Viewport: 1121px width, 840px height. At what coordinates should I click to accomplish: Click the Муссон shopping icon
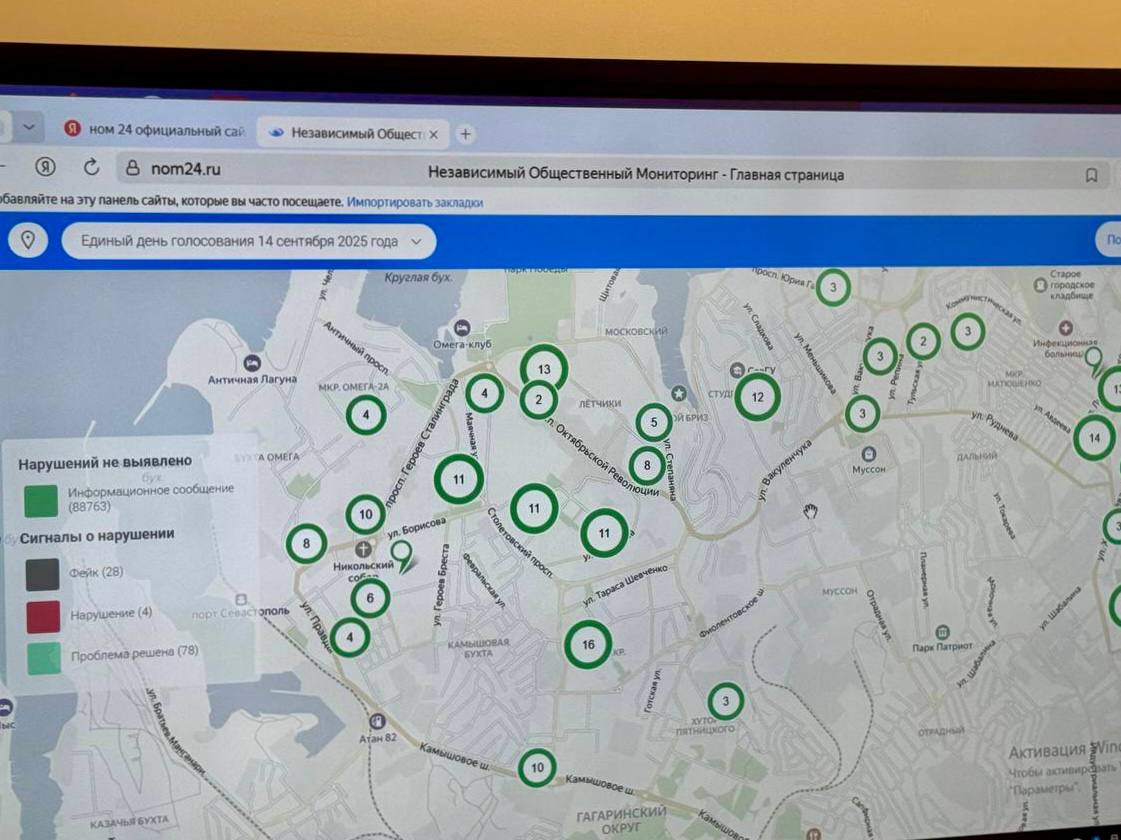(x=869, y=454)
